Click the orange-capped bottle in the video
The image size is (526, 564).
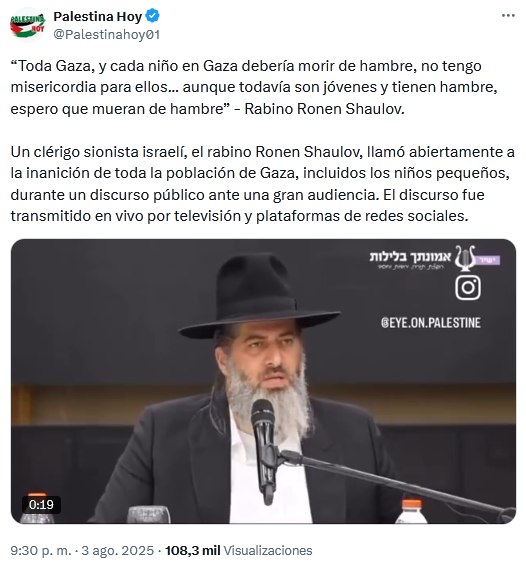pyautogui.click(x=411, y=511)
